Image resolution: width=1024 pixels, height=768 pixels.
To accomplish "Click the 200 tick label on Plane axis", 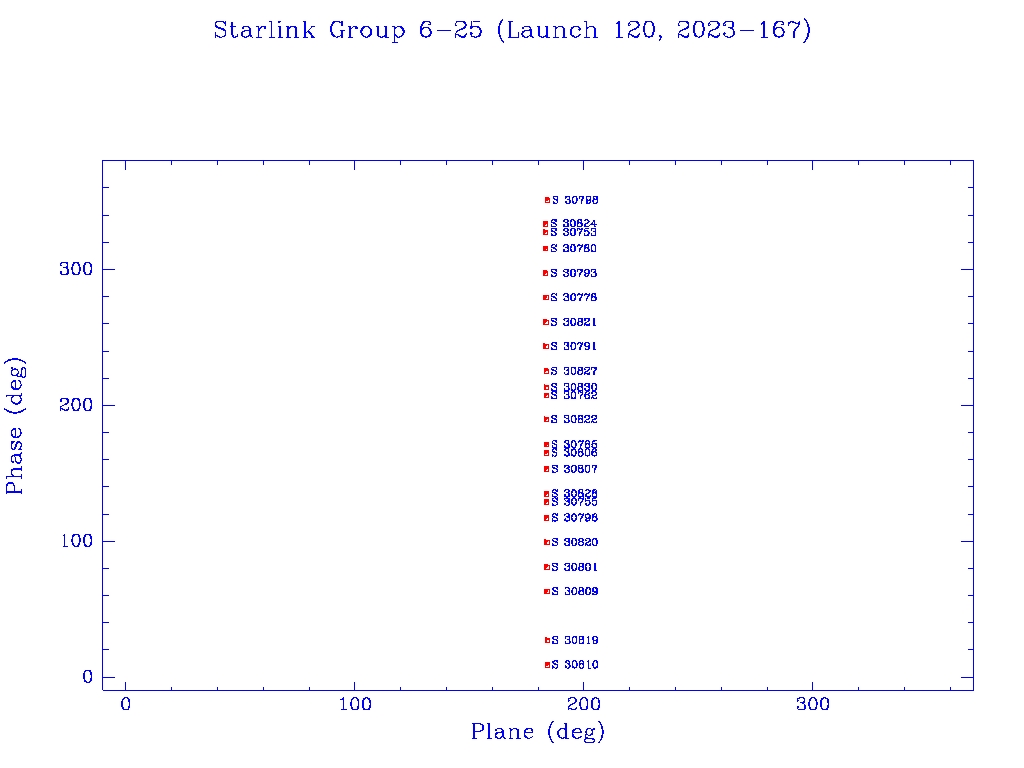I will click(x=583, y=704).
